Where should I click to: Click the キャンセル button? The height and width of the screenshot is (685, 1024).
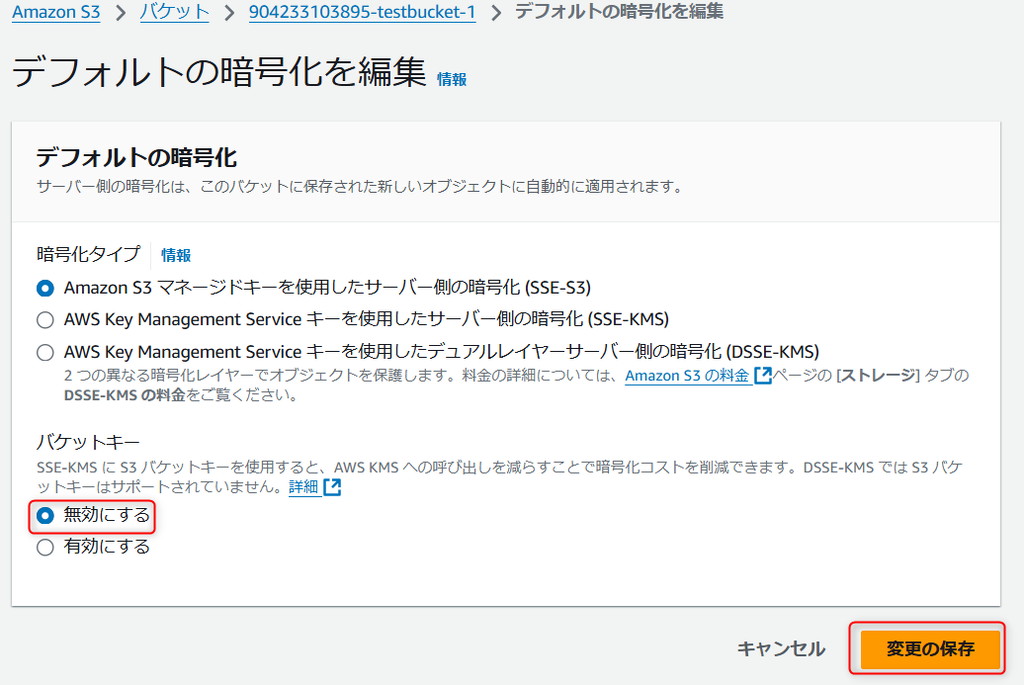(x=781, y=648)
